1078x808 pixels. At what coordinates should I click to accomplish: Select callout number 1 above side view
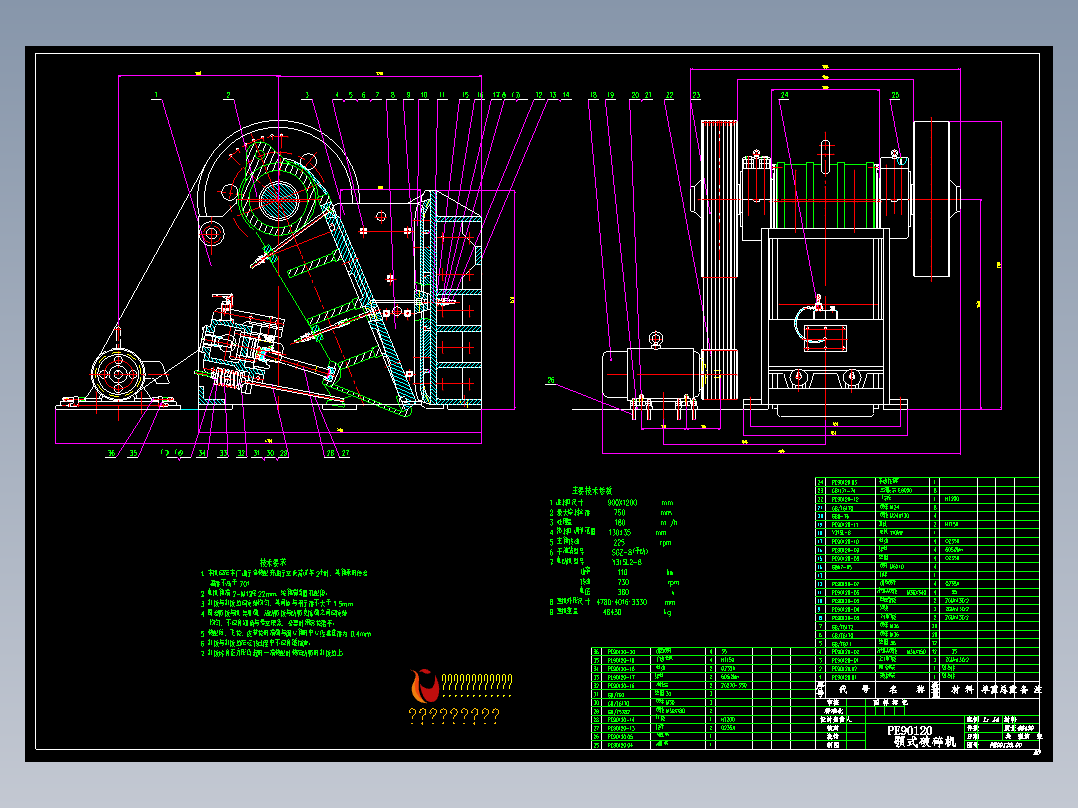(x=156, y=96)
